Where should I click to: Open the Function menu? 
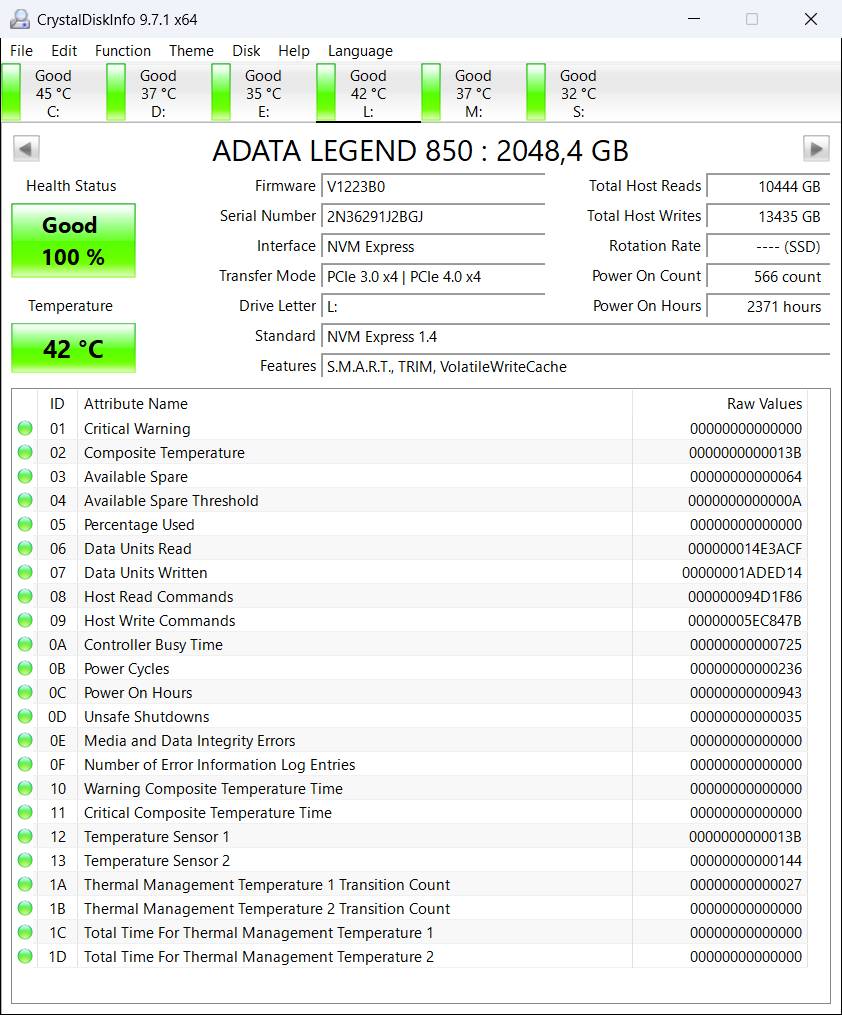point(122,50)
